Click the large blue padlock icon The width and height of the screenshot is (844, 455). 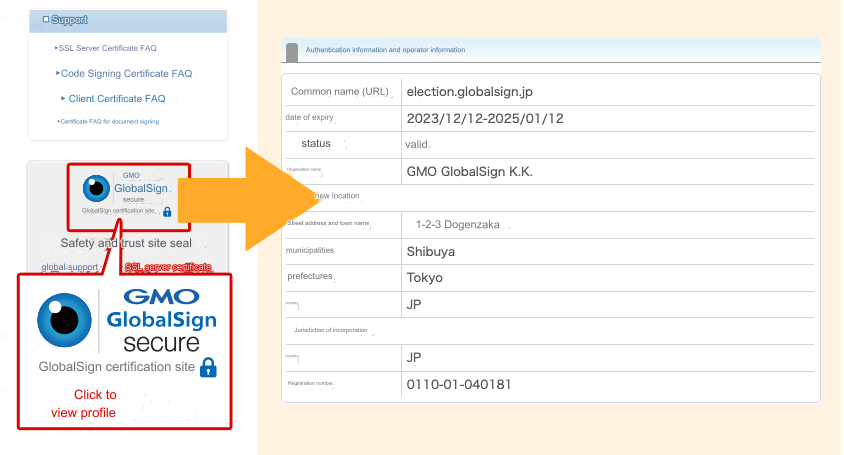208,367
